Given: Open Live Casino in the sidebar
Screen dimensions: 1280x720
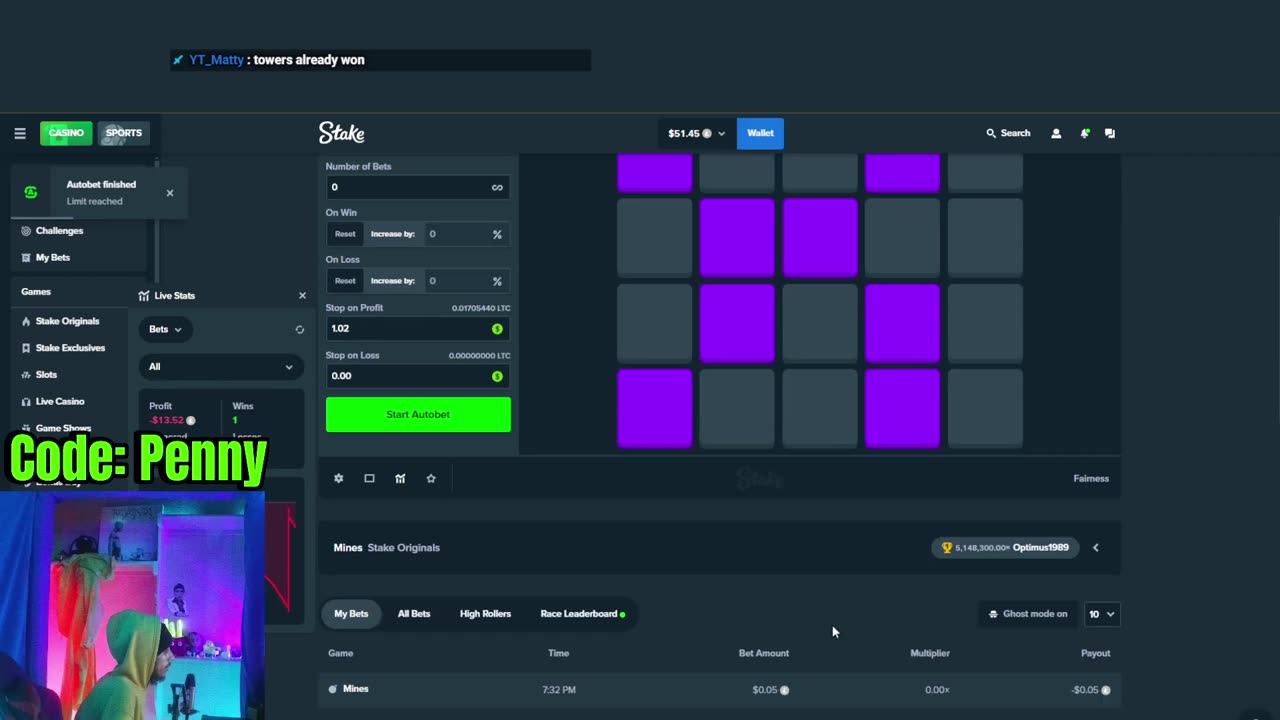Looking at the screenshot, I should tap(59, 402).
